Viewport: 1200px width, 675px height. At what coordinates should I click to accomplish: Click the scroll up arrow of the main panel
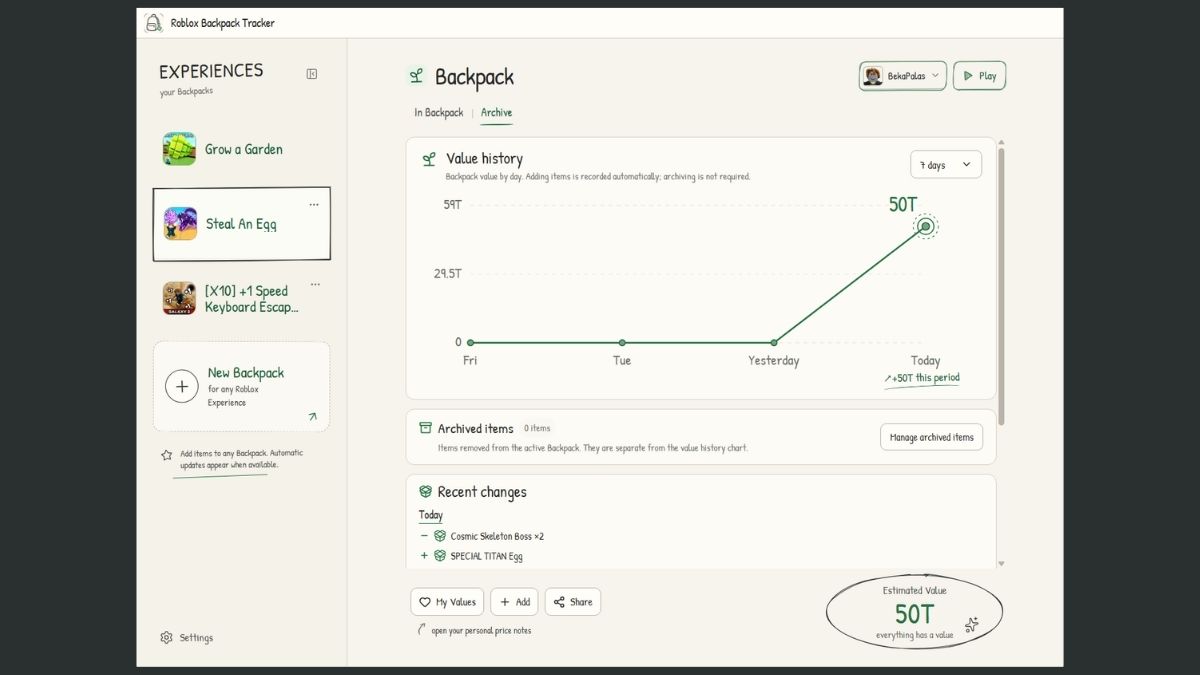tap(1001, 142)
